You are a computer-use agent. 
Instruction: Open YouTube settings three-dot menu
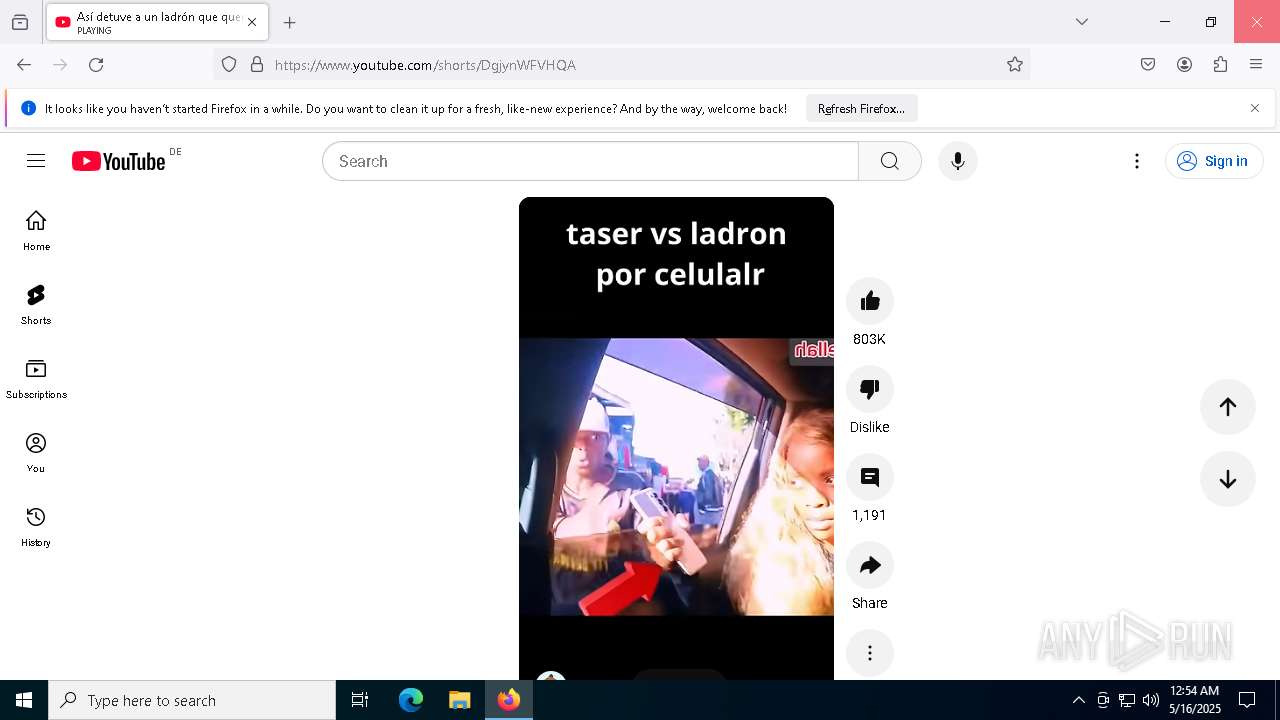1137,161
